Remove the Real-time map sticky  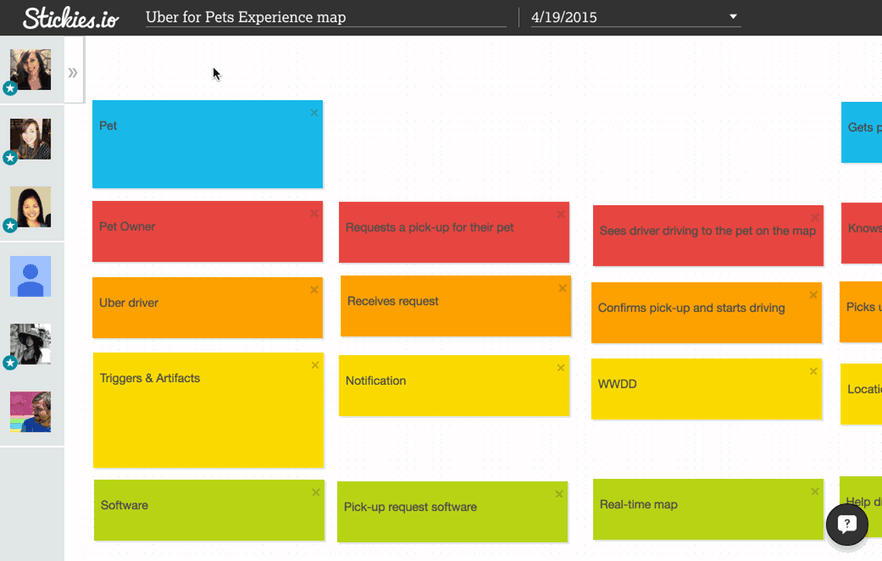815,492
